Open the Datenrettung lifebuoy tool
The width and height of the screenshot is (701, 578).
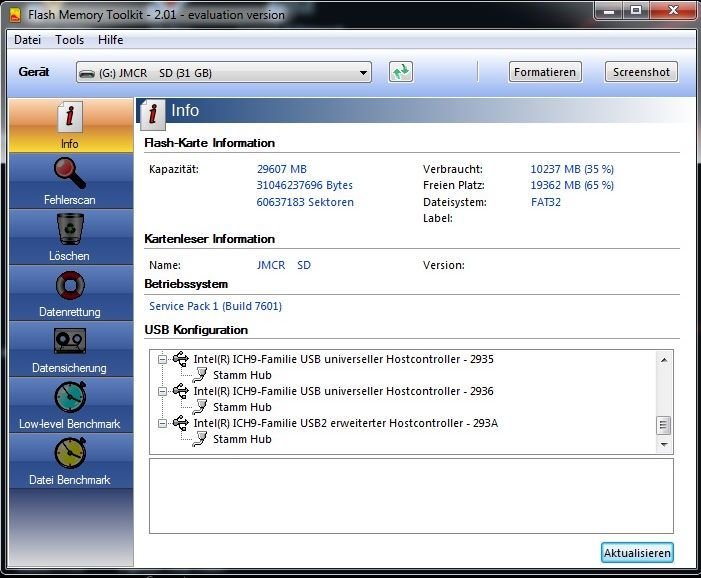(70, 293)
